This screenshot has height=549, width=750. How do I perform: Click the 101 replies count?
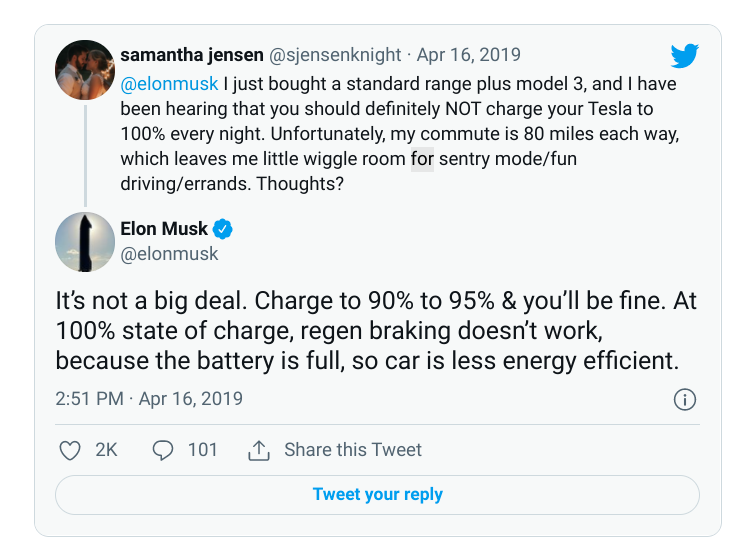point(202,450)
